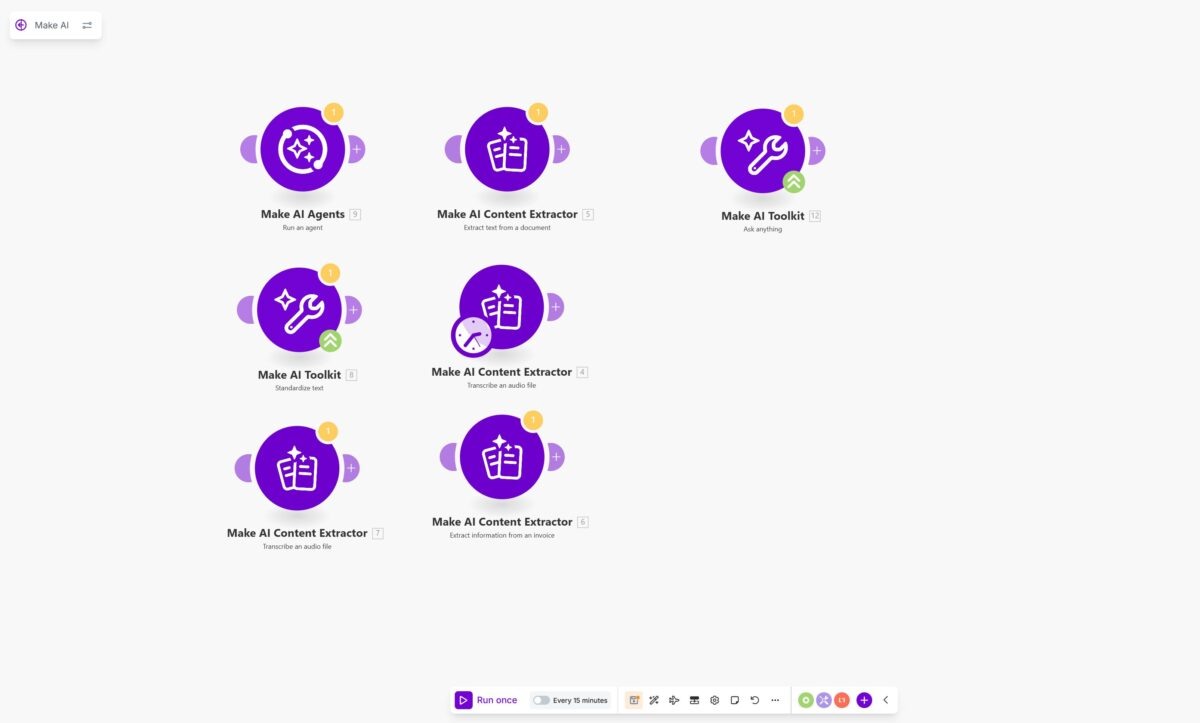
Task: Click the green round favorite app icon
Action: (806, 700)
